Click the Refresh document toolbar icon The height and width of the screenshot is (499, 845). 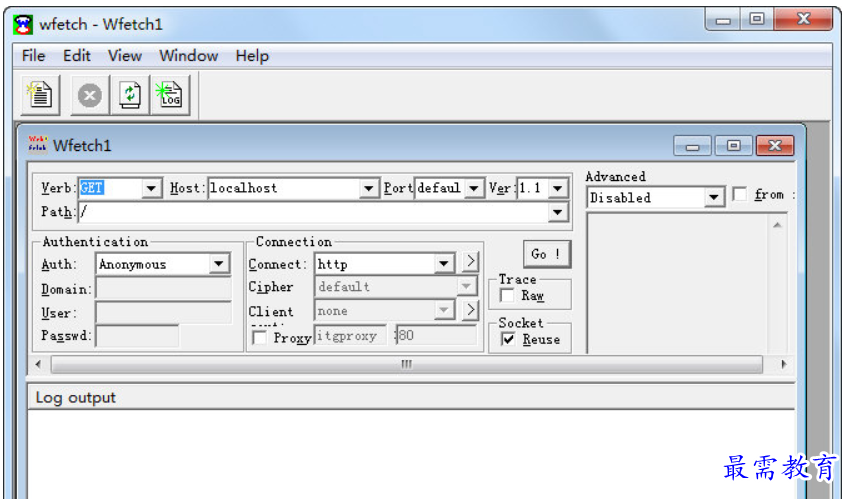(129, 95)
